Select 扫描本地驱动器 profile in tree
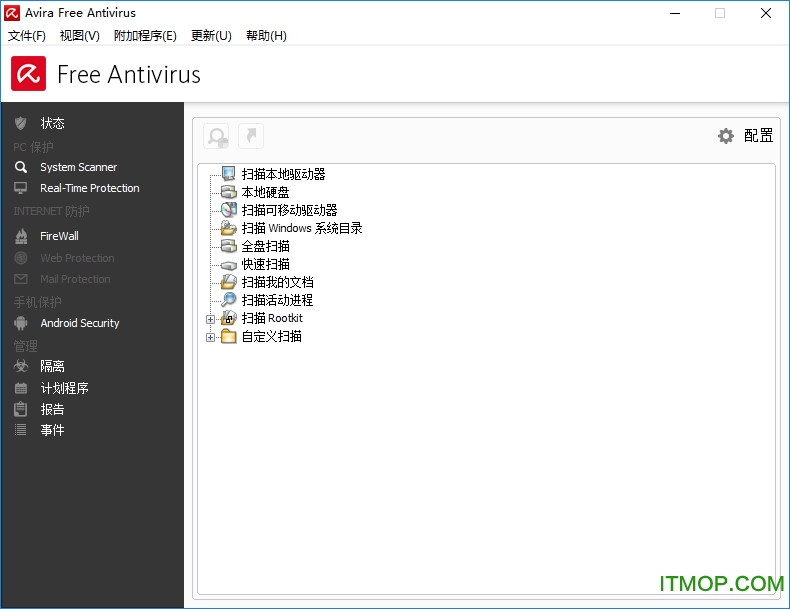 [283, 174]
